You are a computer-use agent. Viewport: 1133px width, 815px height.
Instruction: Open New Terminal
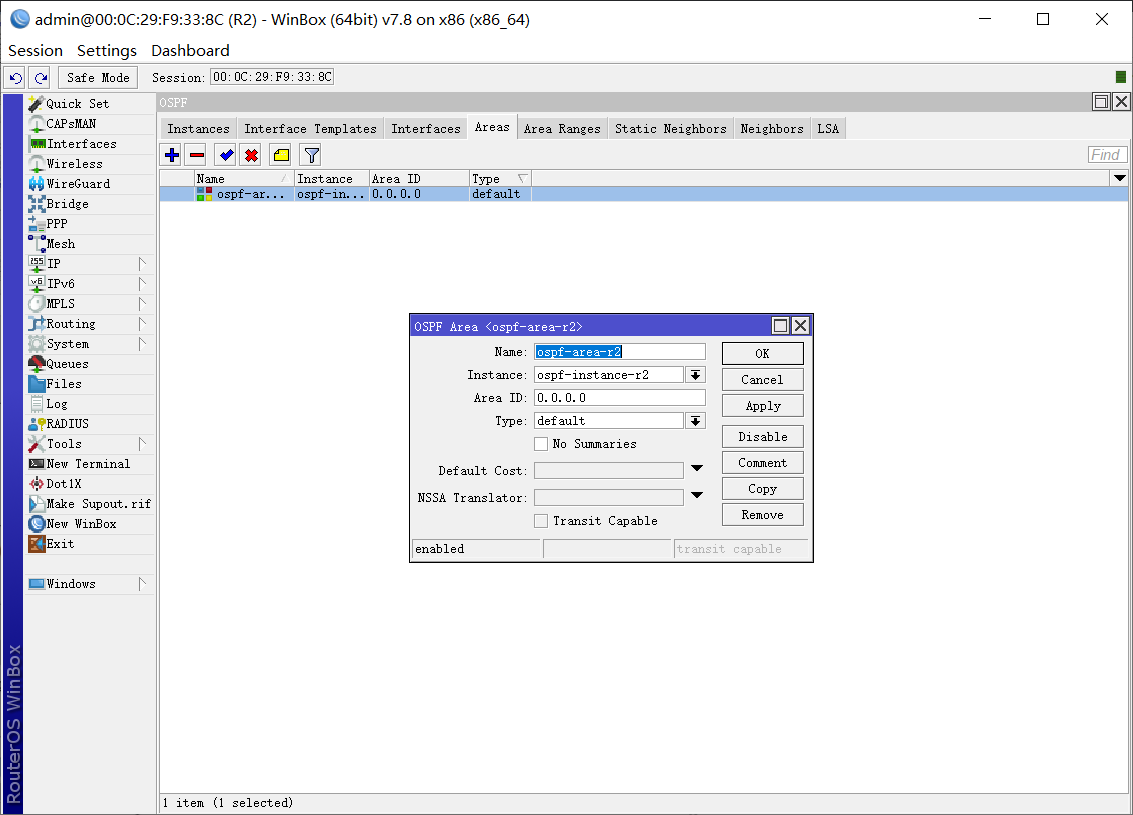point(90,464)
